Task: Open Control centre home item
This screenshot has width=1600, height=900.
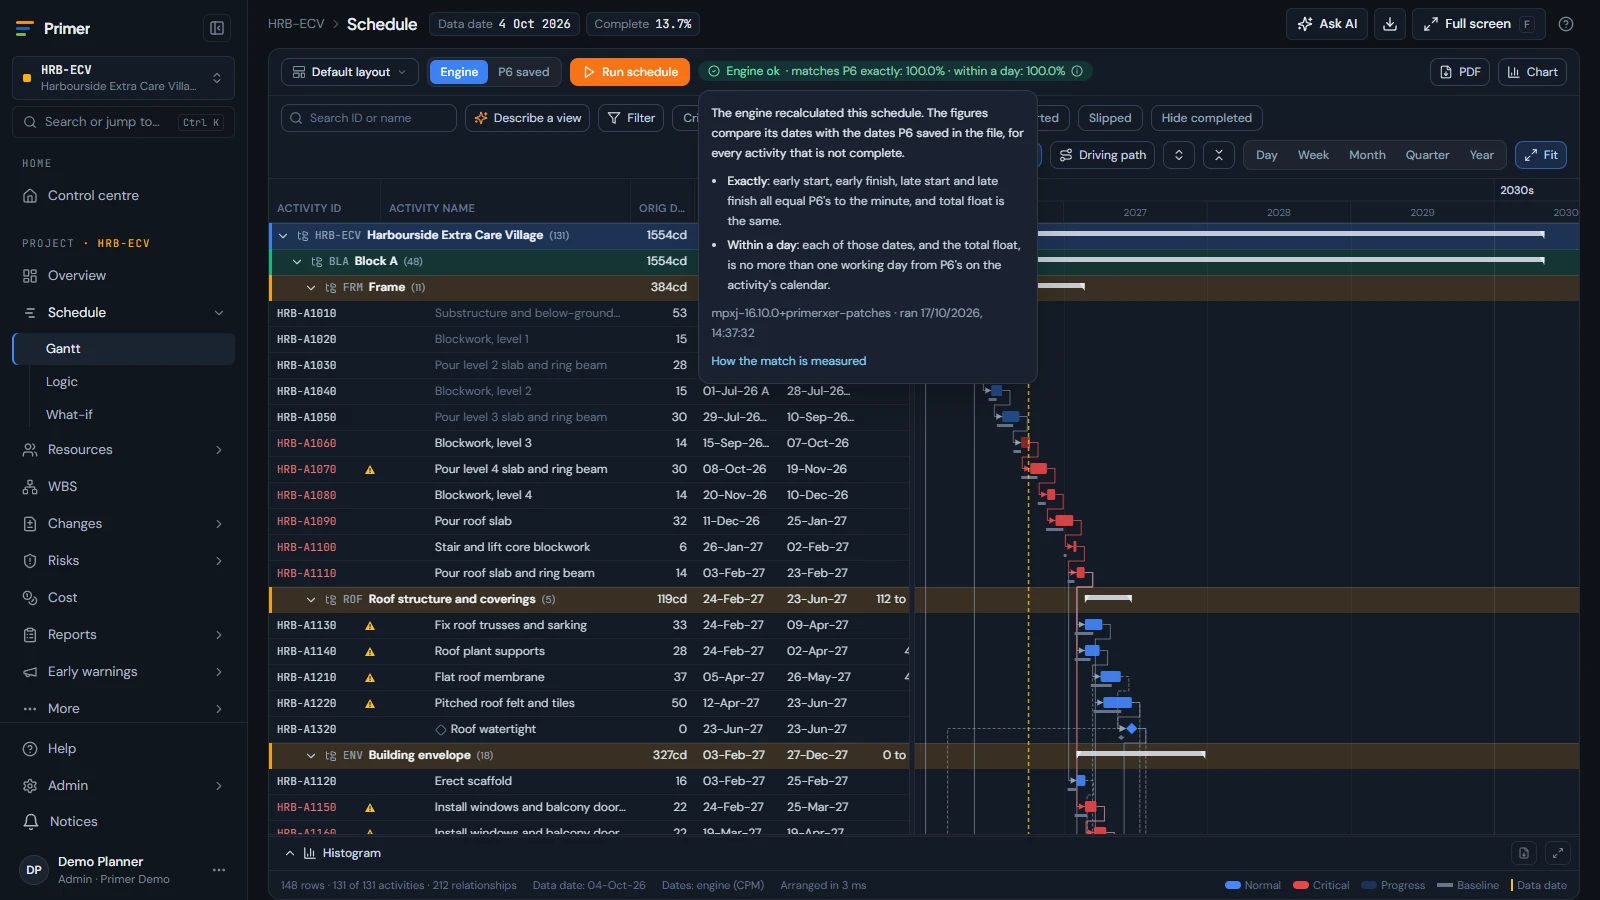Action: point(123,196)
